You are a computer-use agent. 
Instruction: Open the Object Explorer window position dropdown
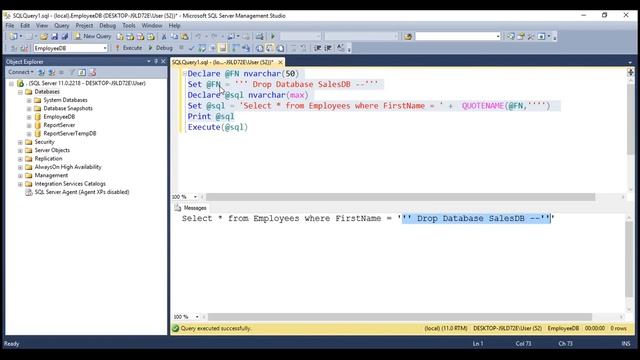[x=149, y=61]
